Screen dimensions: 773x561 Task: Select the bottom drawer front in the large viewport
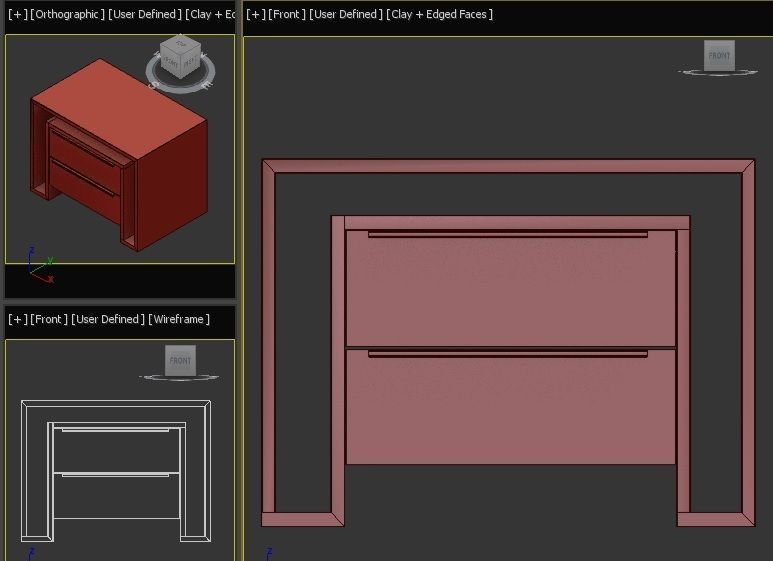point(511,407)
